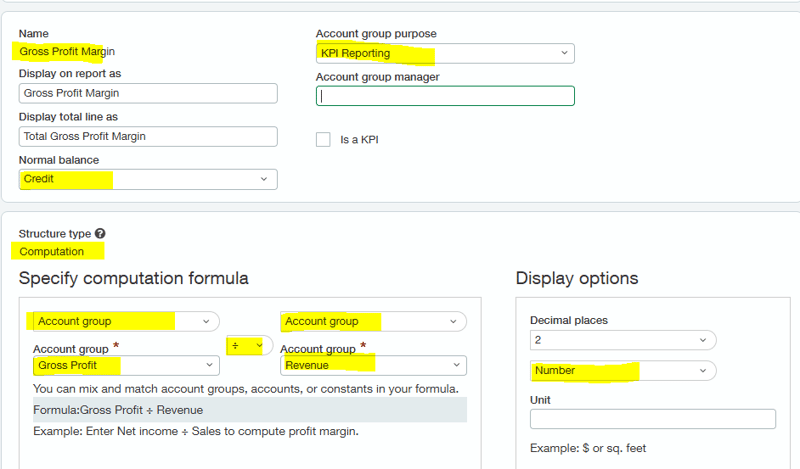Click the Display on report as field
Screen dimensions: 800x469
pyautogui.click(x=147, y=93)
